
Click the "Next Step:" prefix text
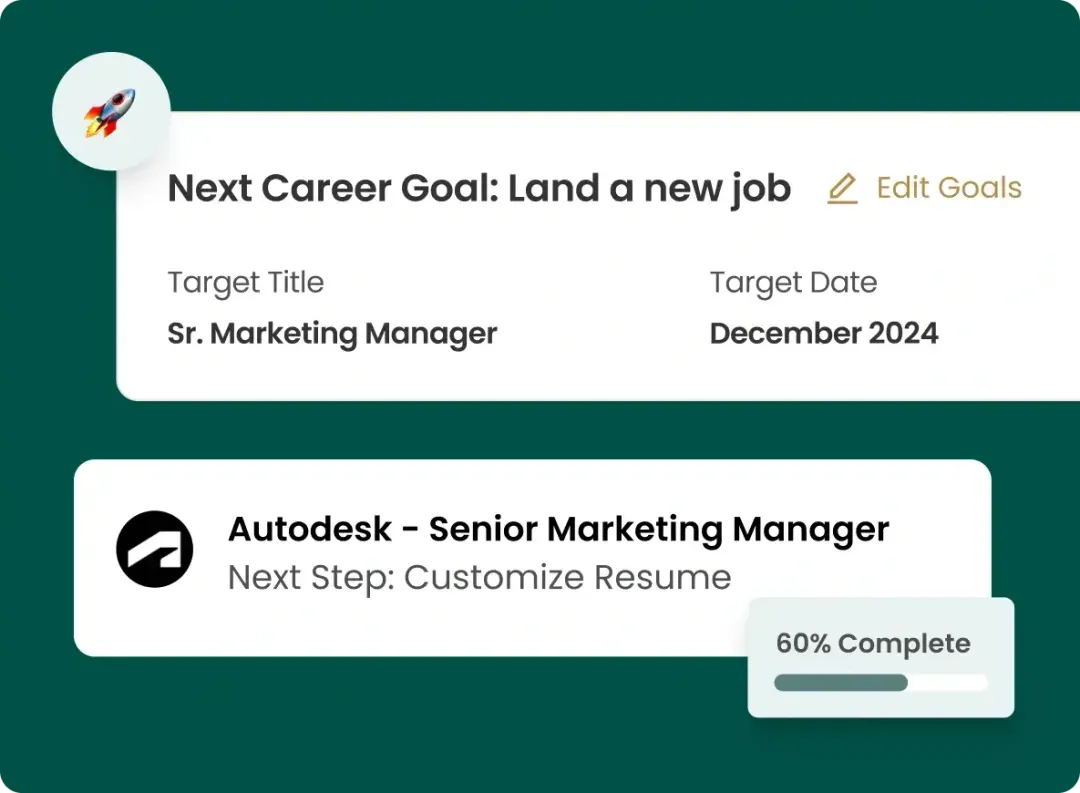(x=311, y=577)
